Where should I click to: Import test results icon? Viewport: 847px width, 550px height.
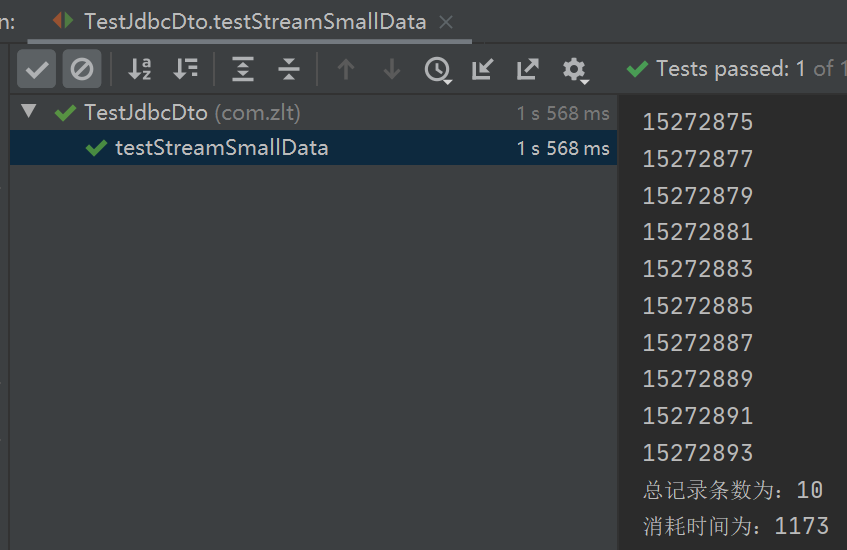coord(482,69)
